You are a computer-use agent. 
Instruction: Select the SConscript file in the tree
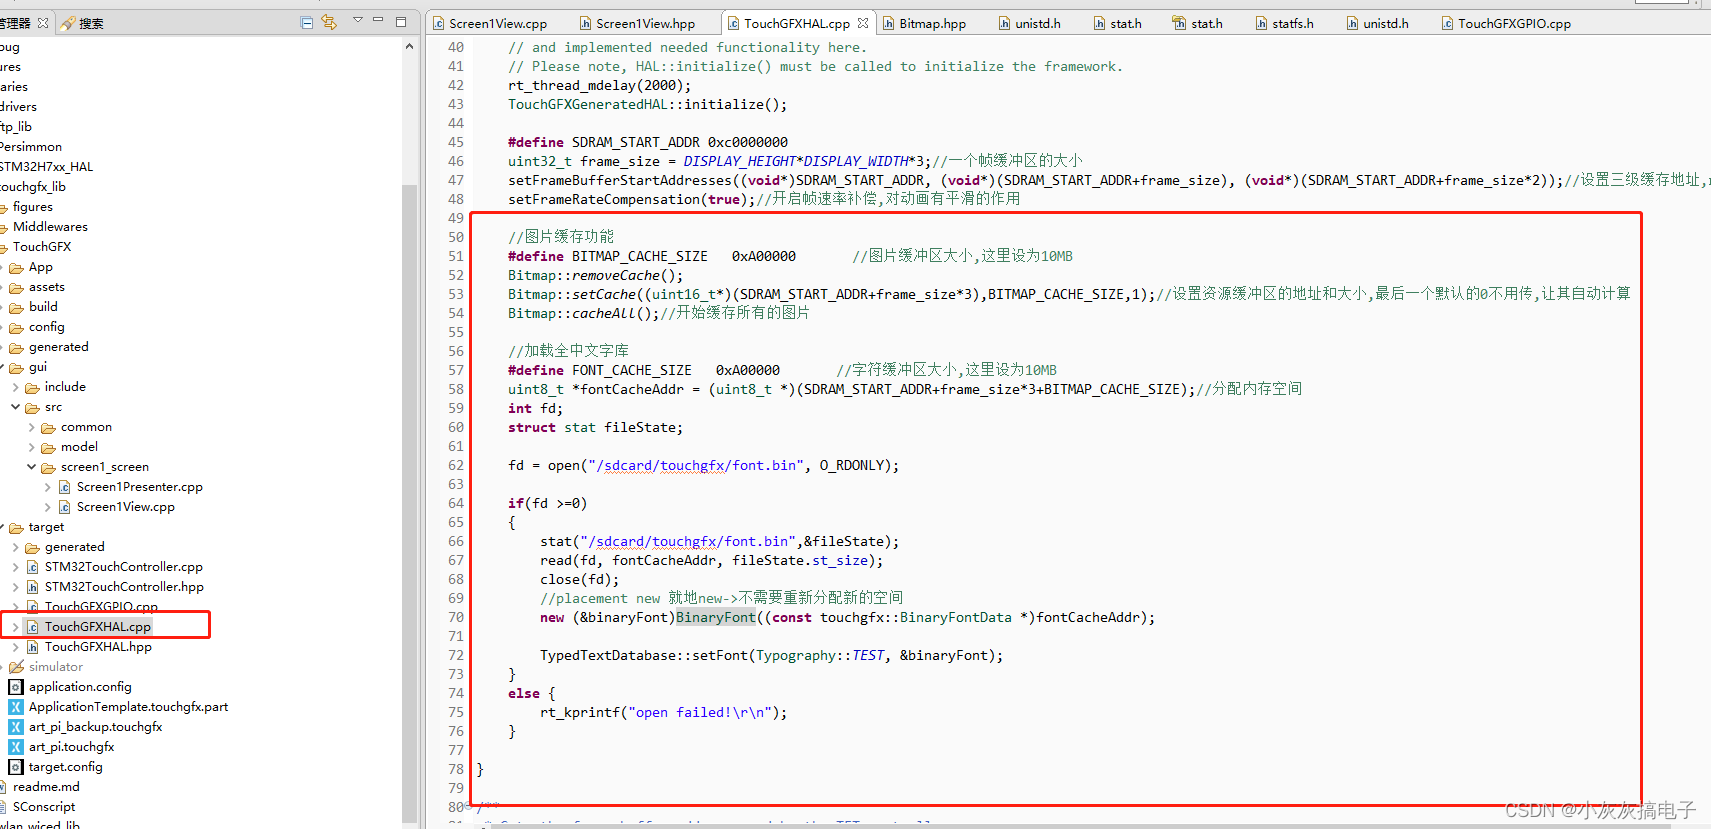click(44, 807)
